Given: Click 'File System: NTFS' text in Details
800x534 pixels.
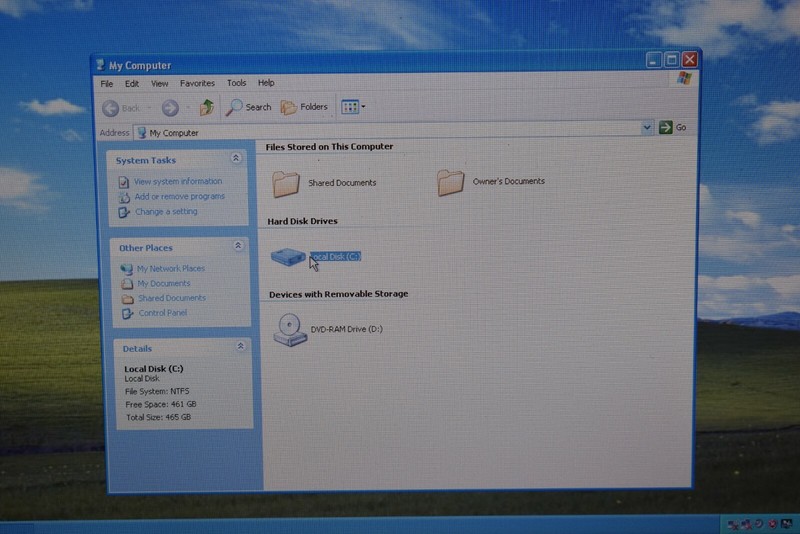Looking at the screenshot, I should (x=157, y=391).
